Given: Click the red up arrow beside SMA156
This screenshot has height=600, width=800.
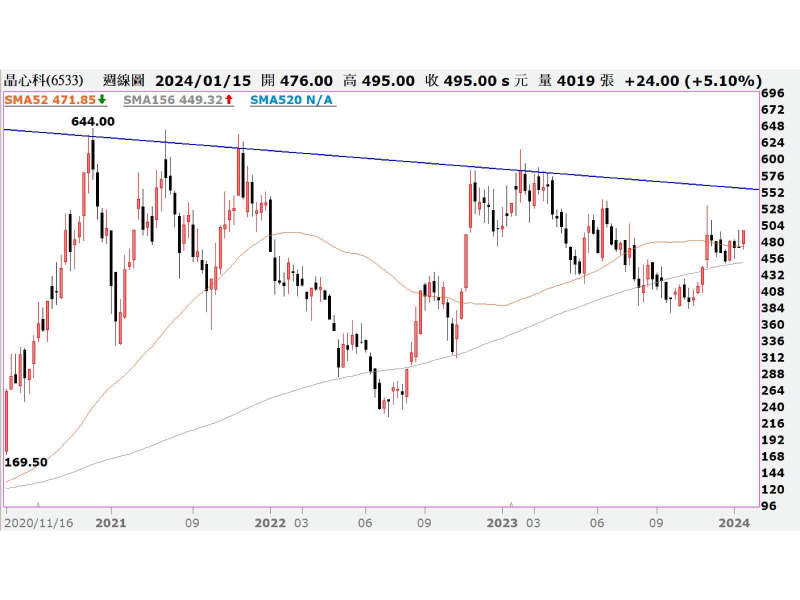Looking at the screenshot, I should click(x=228, y=100).
